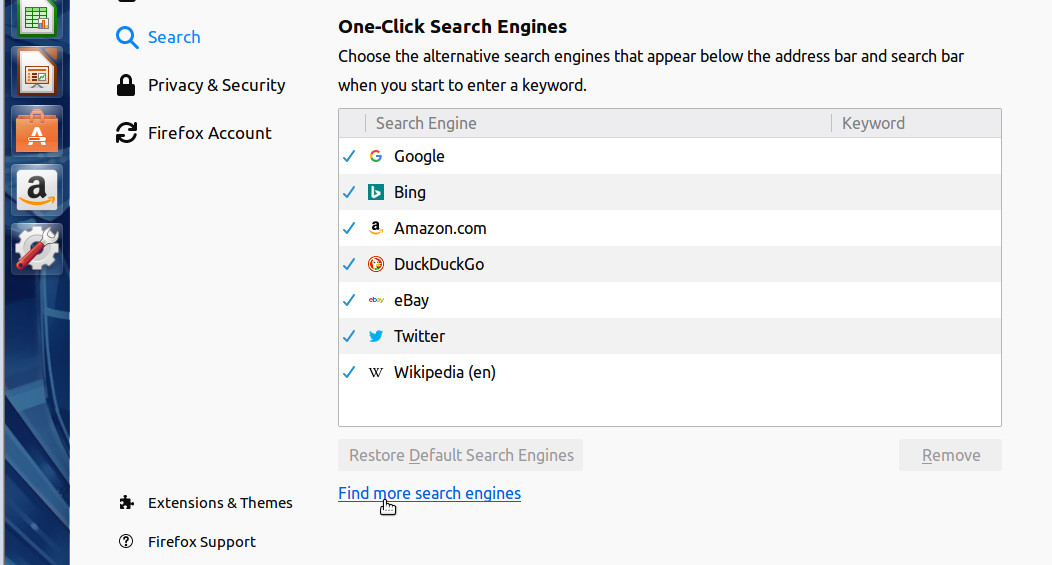
Task: Go to Firefox Account settings
Action: 209,133
